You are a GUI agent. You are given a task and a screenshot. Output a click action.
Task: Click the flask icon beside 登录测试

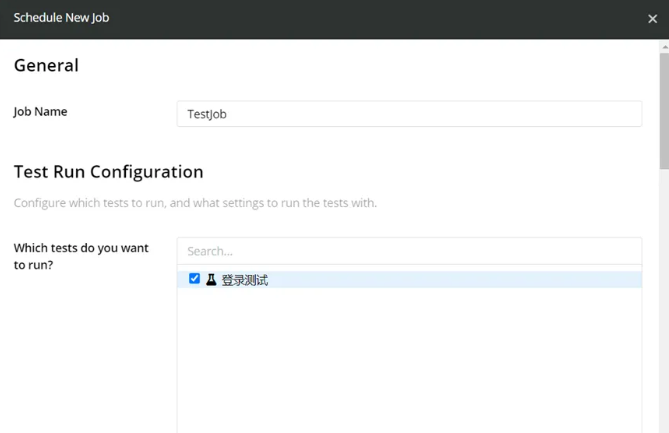[x=211, y=280]
